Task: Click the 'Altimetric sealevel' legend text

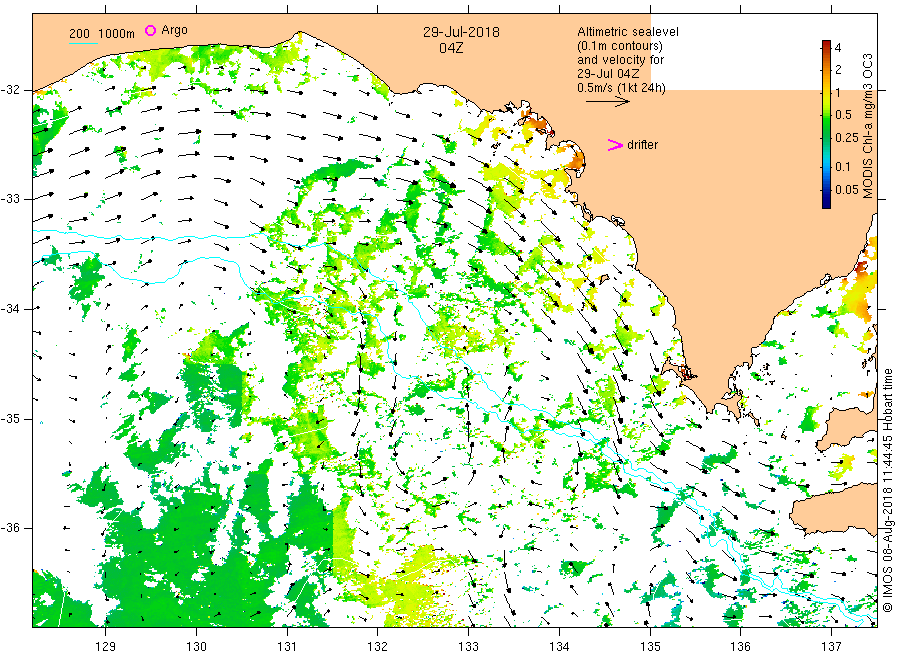Action: (628, 32)
